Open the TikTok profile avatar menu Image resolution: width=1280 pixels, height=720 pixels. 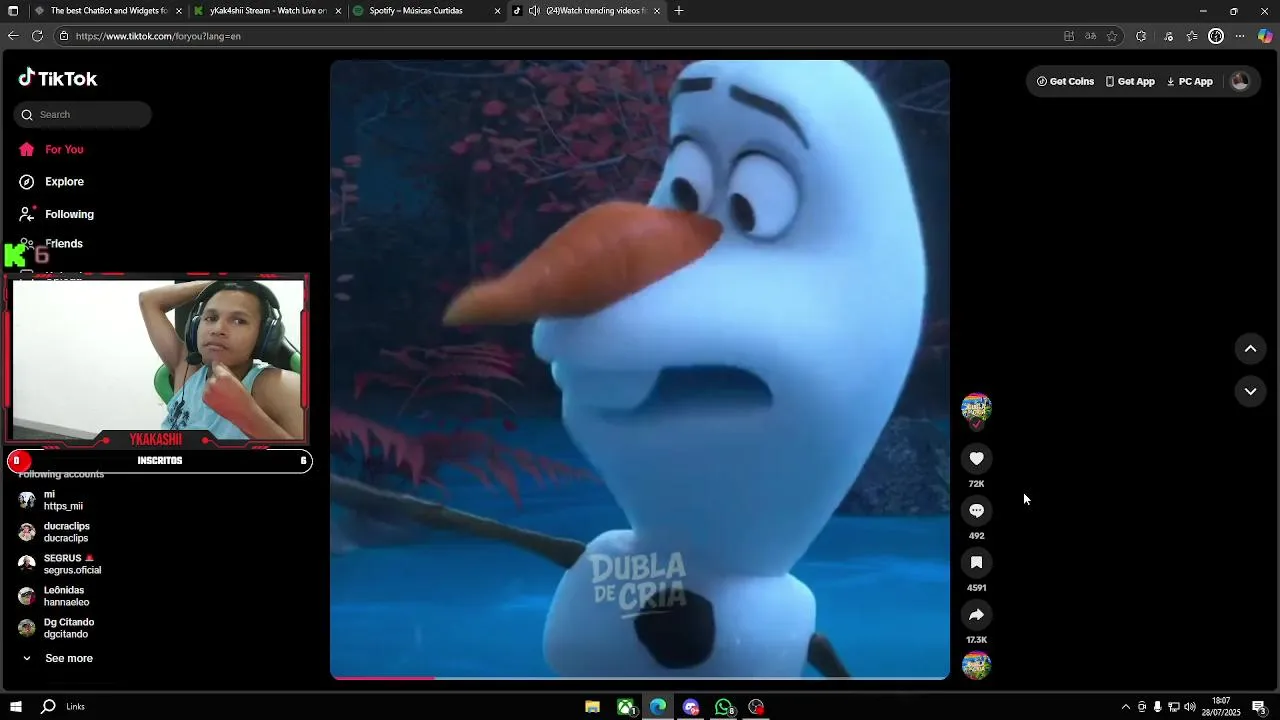[x=1240, y=82]
